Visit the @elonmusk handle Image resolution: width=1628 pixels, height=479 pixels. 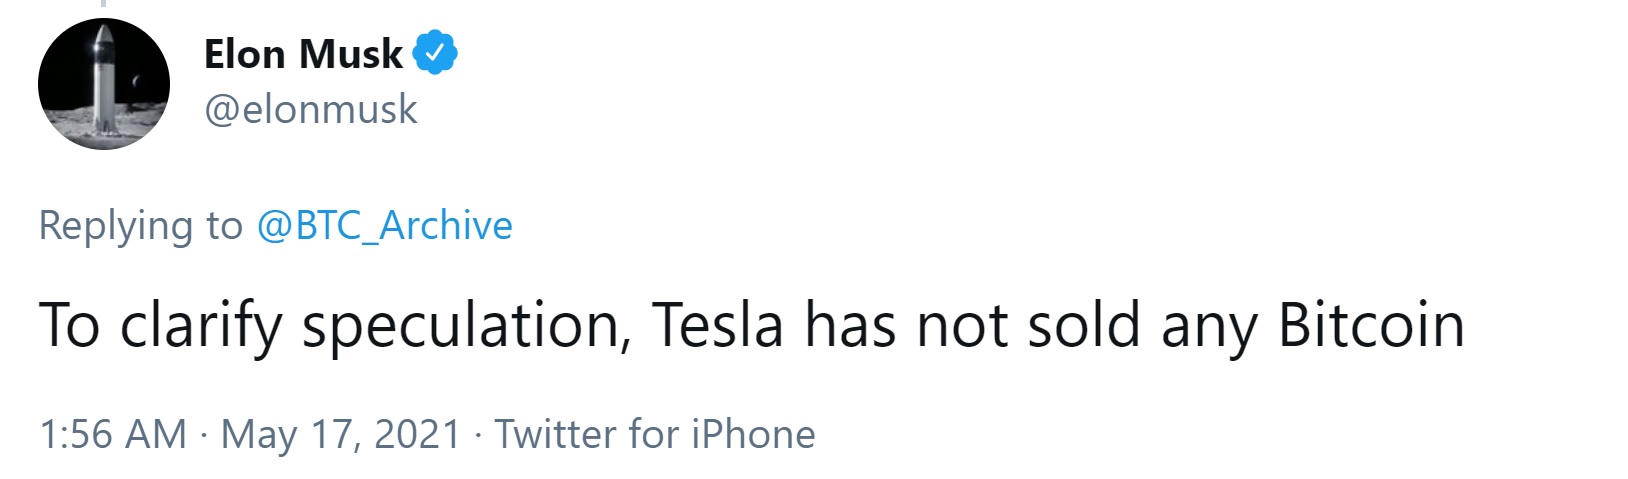coord(311,109)
